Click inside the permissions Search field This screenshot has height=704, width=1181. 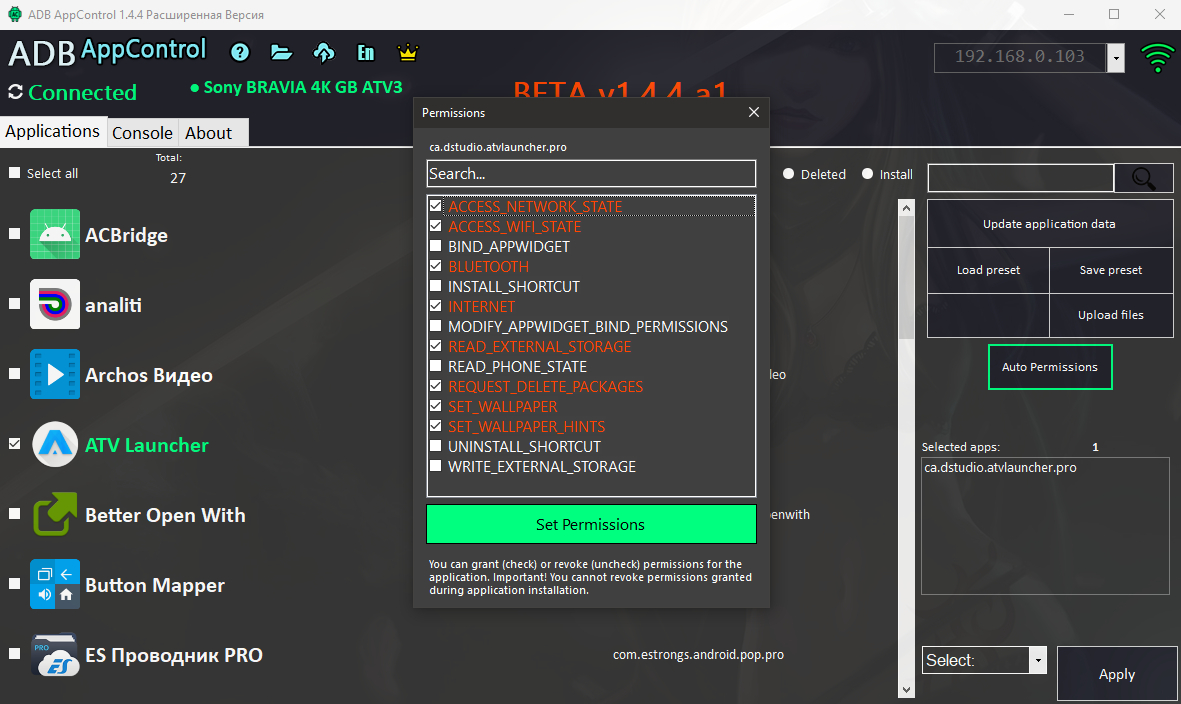(591, 173)
